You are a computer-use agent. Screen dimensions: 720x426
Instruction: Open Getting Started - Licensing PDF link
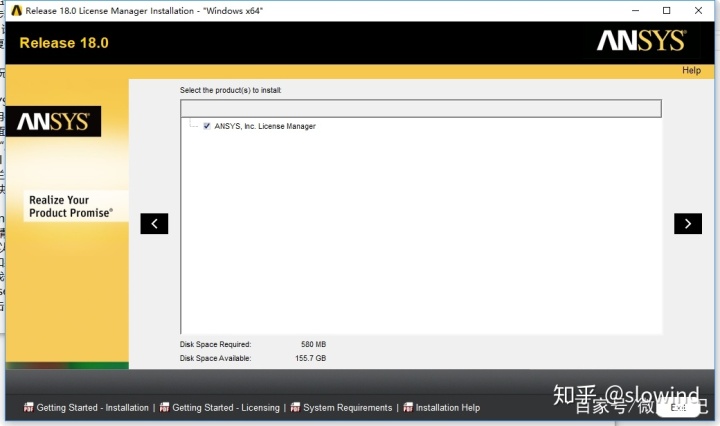click(225, 408)
